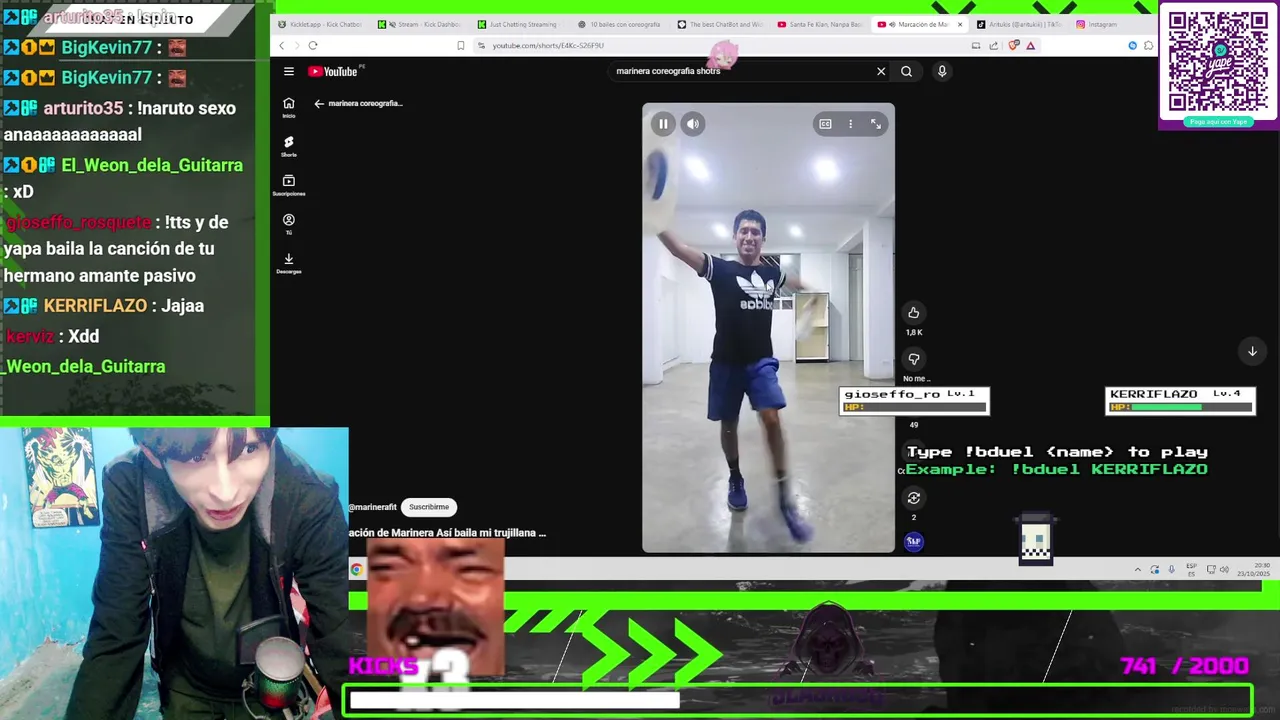Click the browser back arrow
Screen dimensions: 1280x720
click(x=281, y=45)
